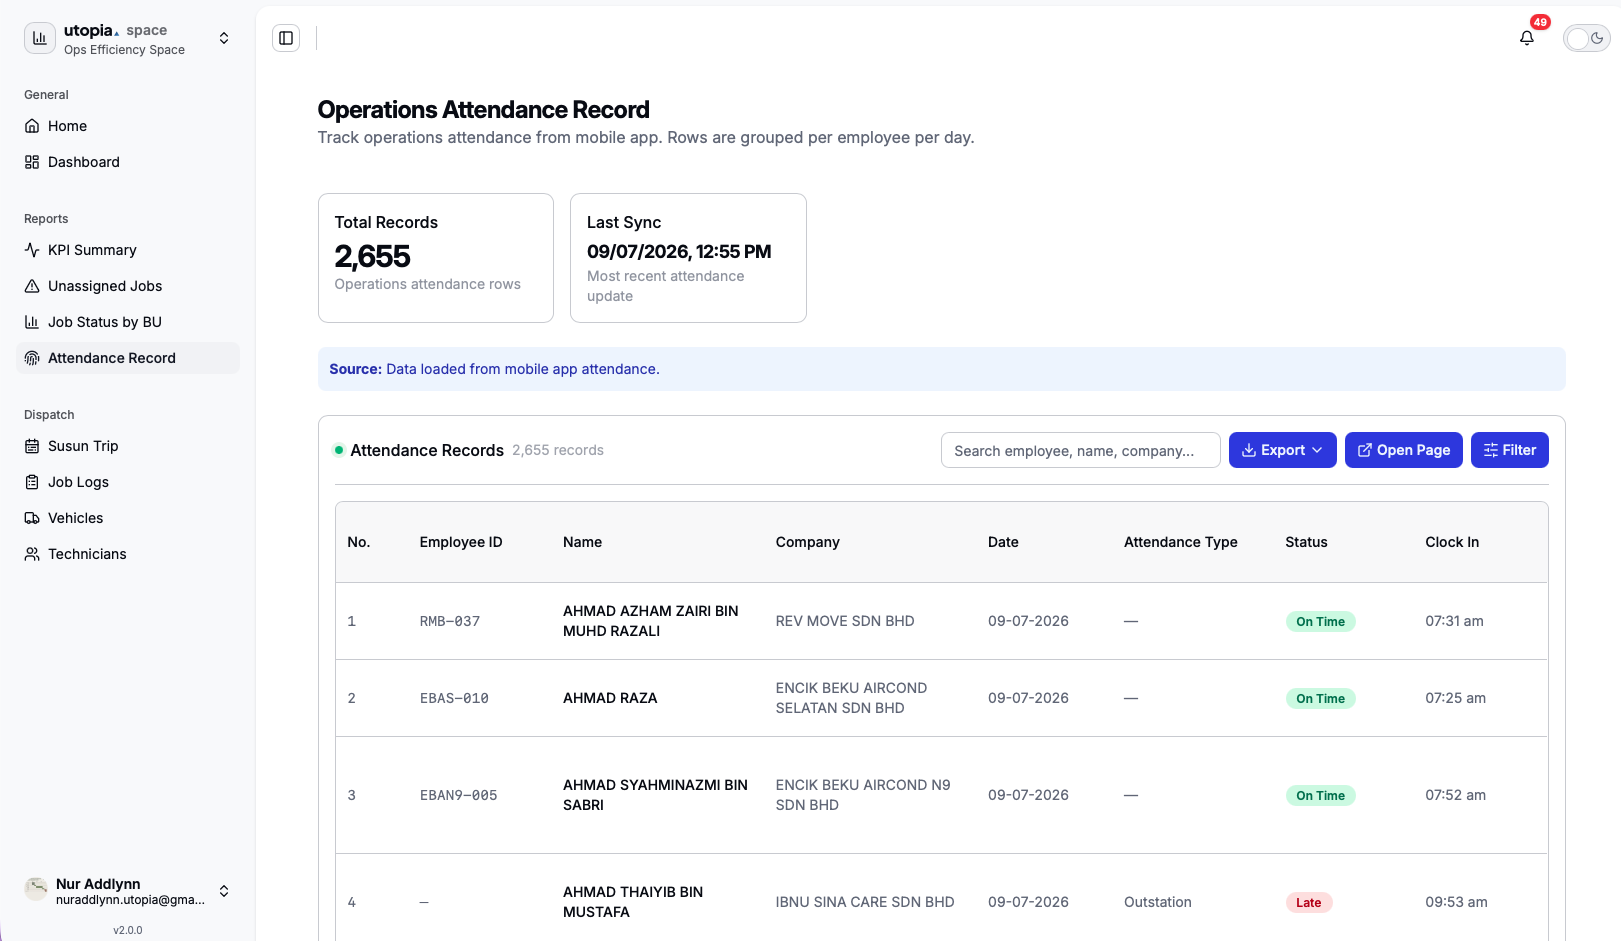Click the search employee input field
Viewport: 1621px width, 941px height.
click(x=1080, y=450)
